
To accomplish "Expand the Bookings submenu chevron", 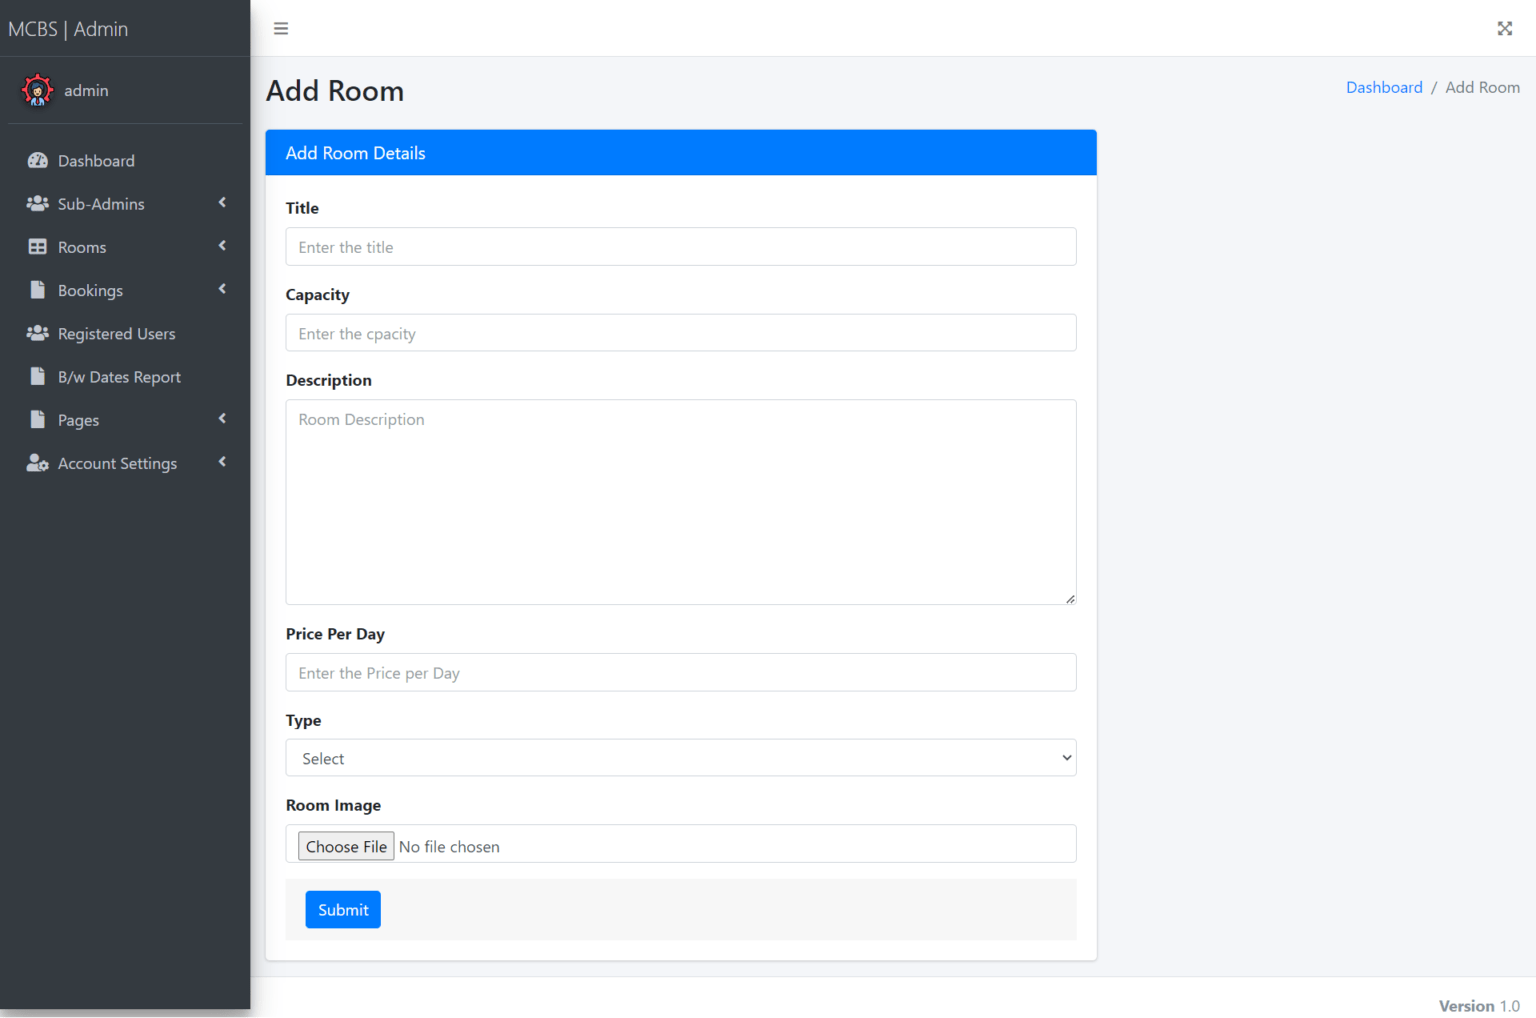I will click(x=222, y=290).
